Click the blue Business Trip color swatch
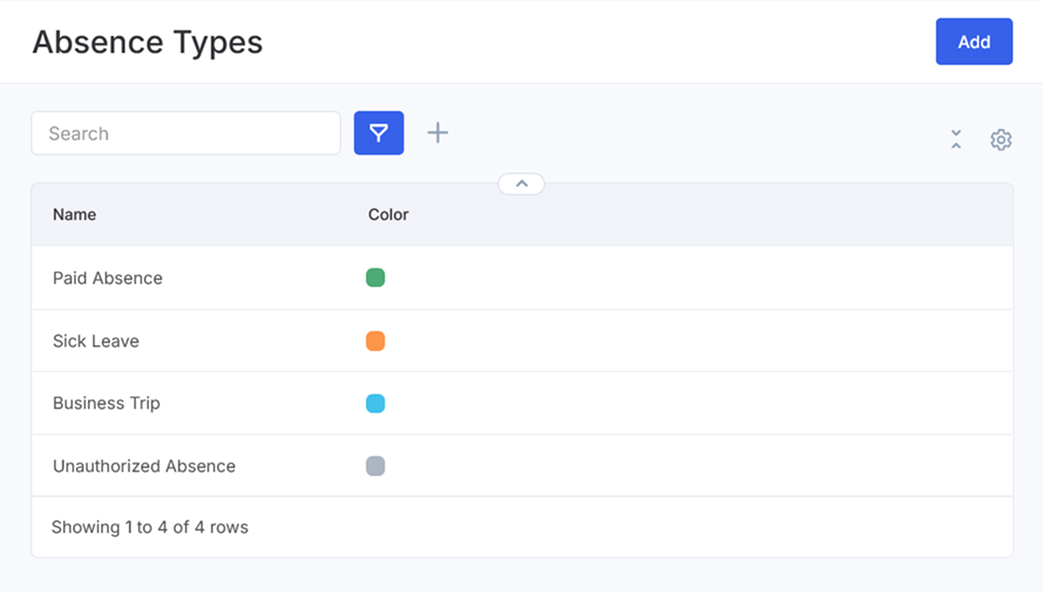 [375, 404]
